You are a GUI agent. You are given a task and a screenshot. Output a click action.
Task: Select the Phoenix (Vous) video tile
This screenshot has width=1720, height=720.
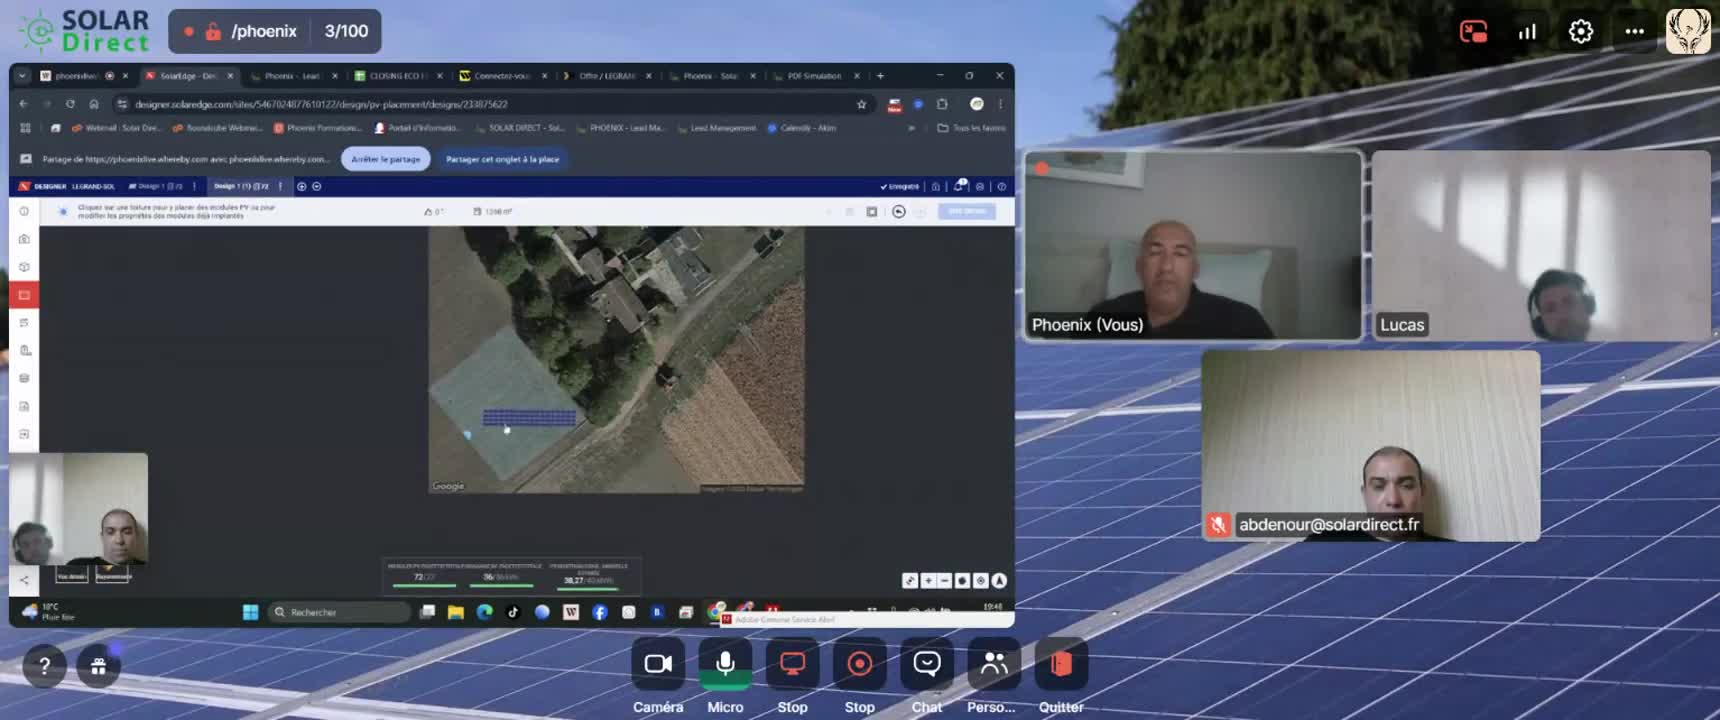[x=1193, y=246]
